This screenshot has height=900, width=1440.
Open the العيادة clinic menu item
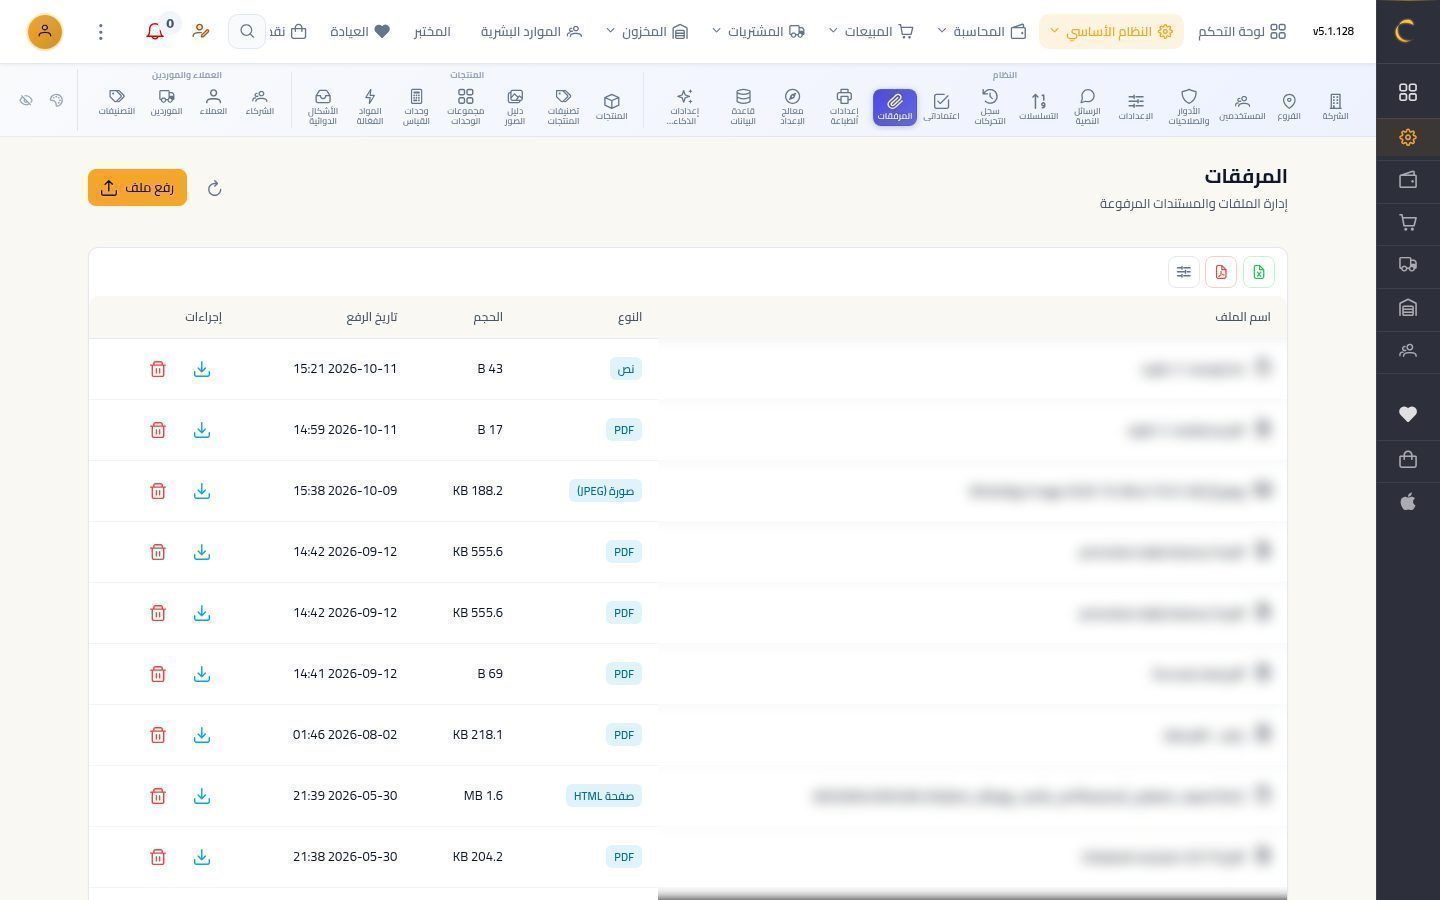tap(360, 31)
